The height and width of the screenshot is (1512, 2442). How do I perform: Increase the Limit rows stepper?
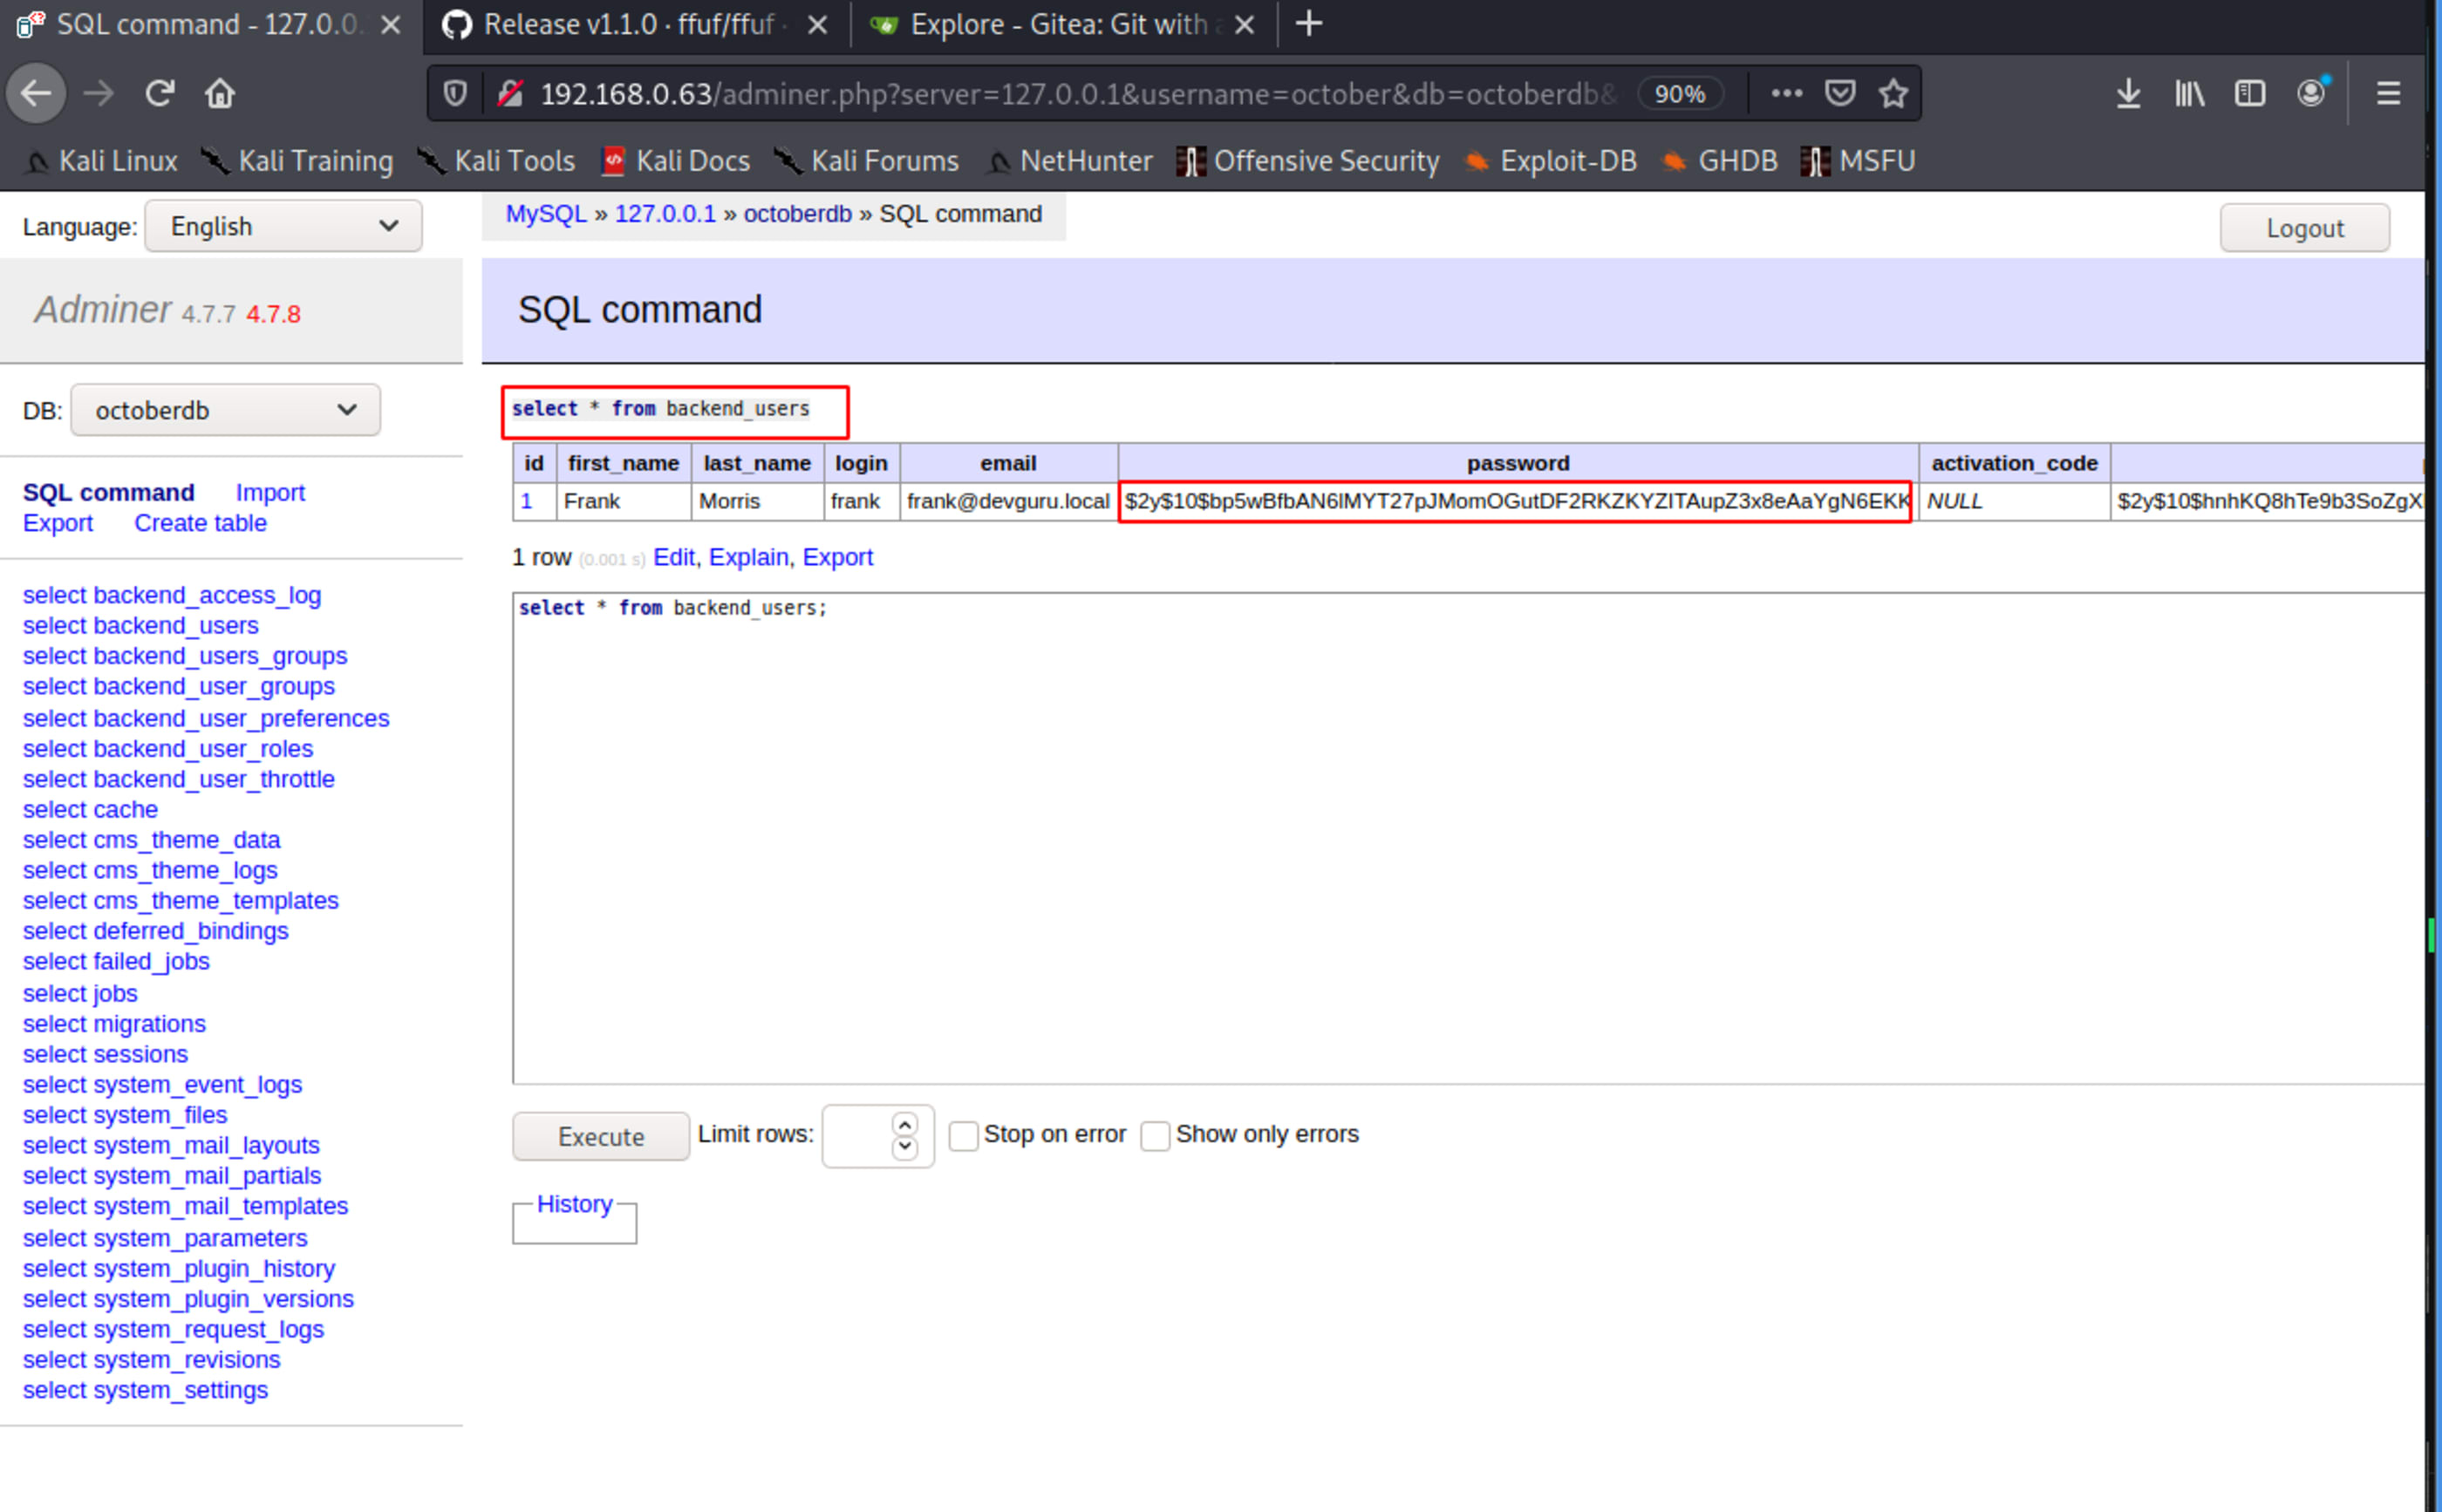(x=904, y=1124)
